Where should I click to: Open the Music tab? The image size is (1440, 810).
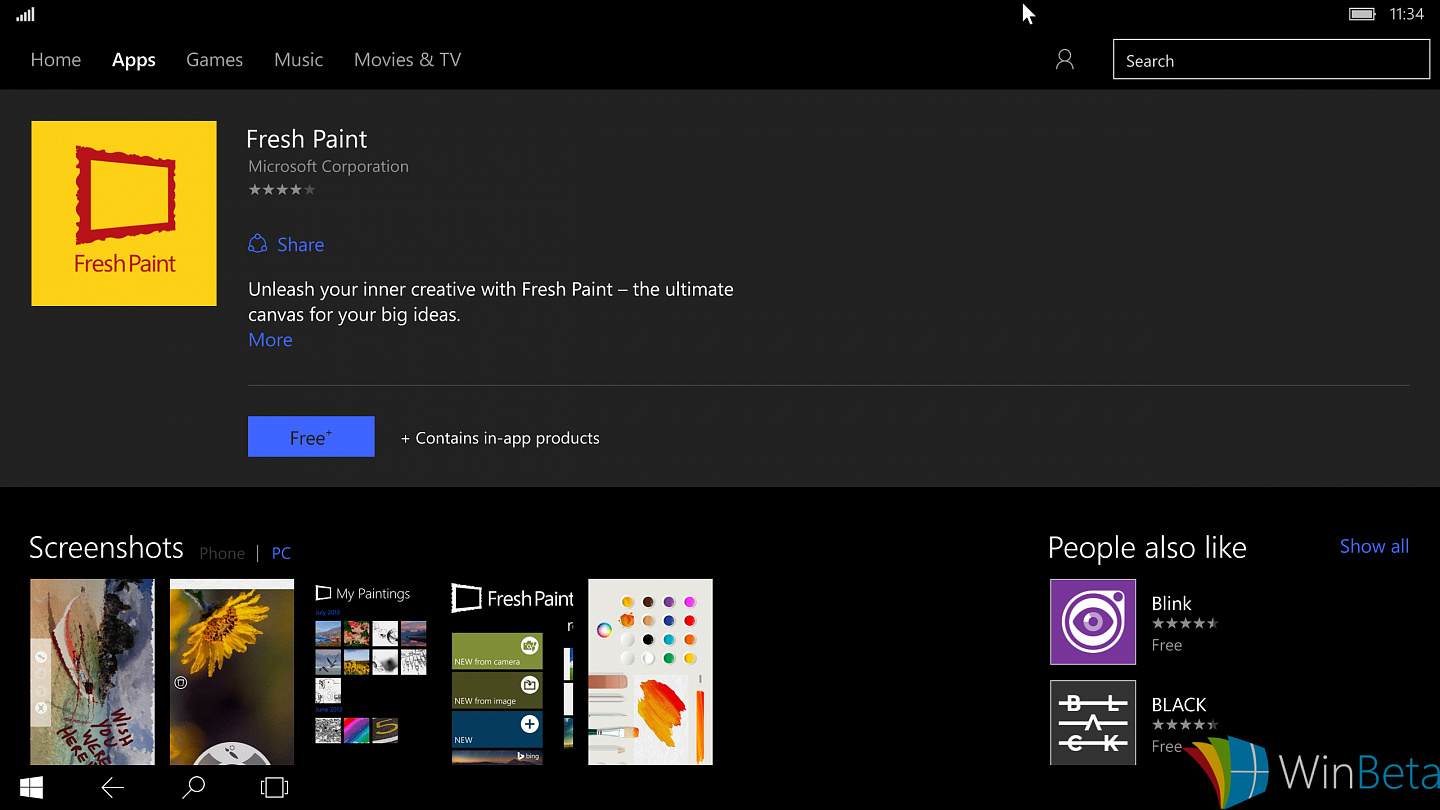[x=298, y=60]
